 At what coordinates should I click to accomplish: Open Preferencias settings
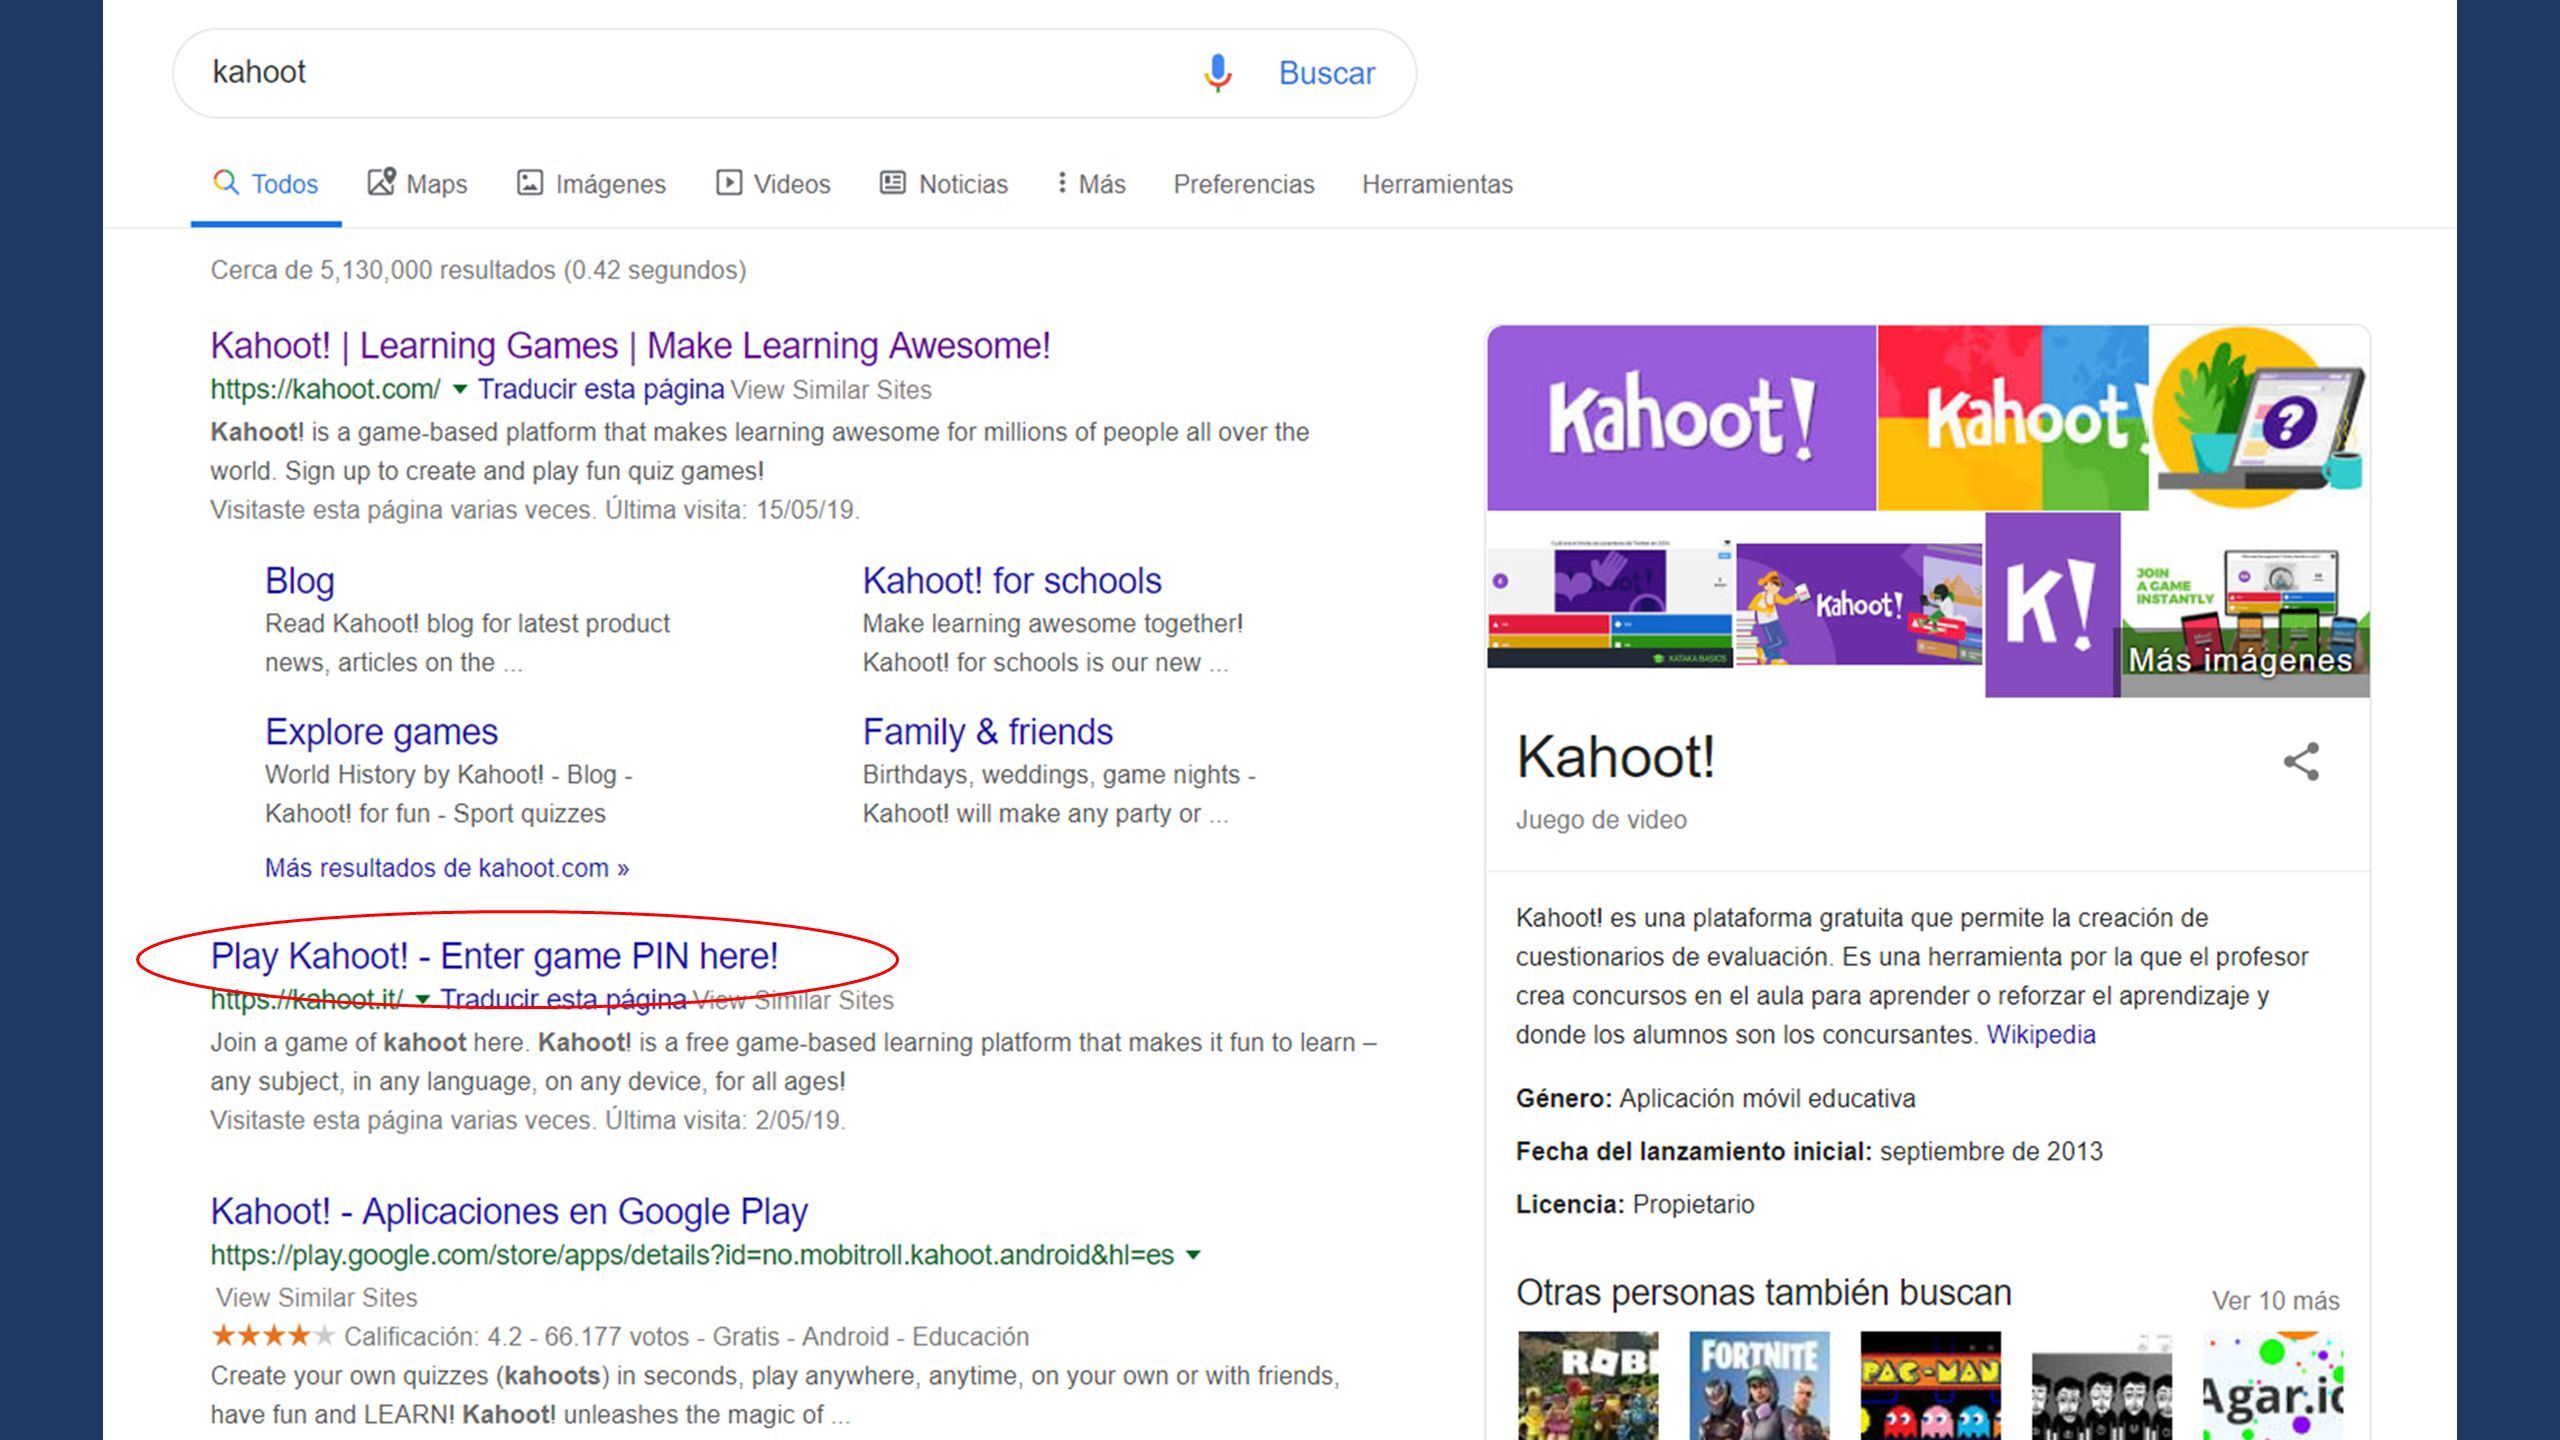click(x=1244, y=184)
